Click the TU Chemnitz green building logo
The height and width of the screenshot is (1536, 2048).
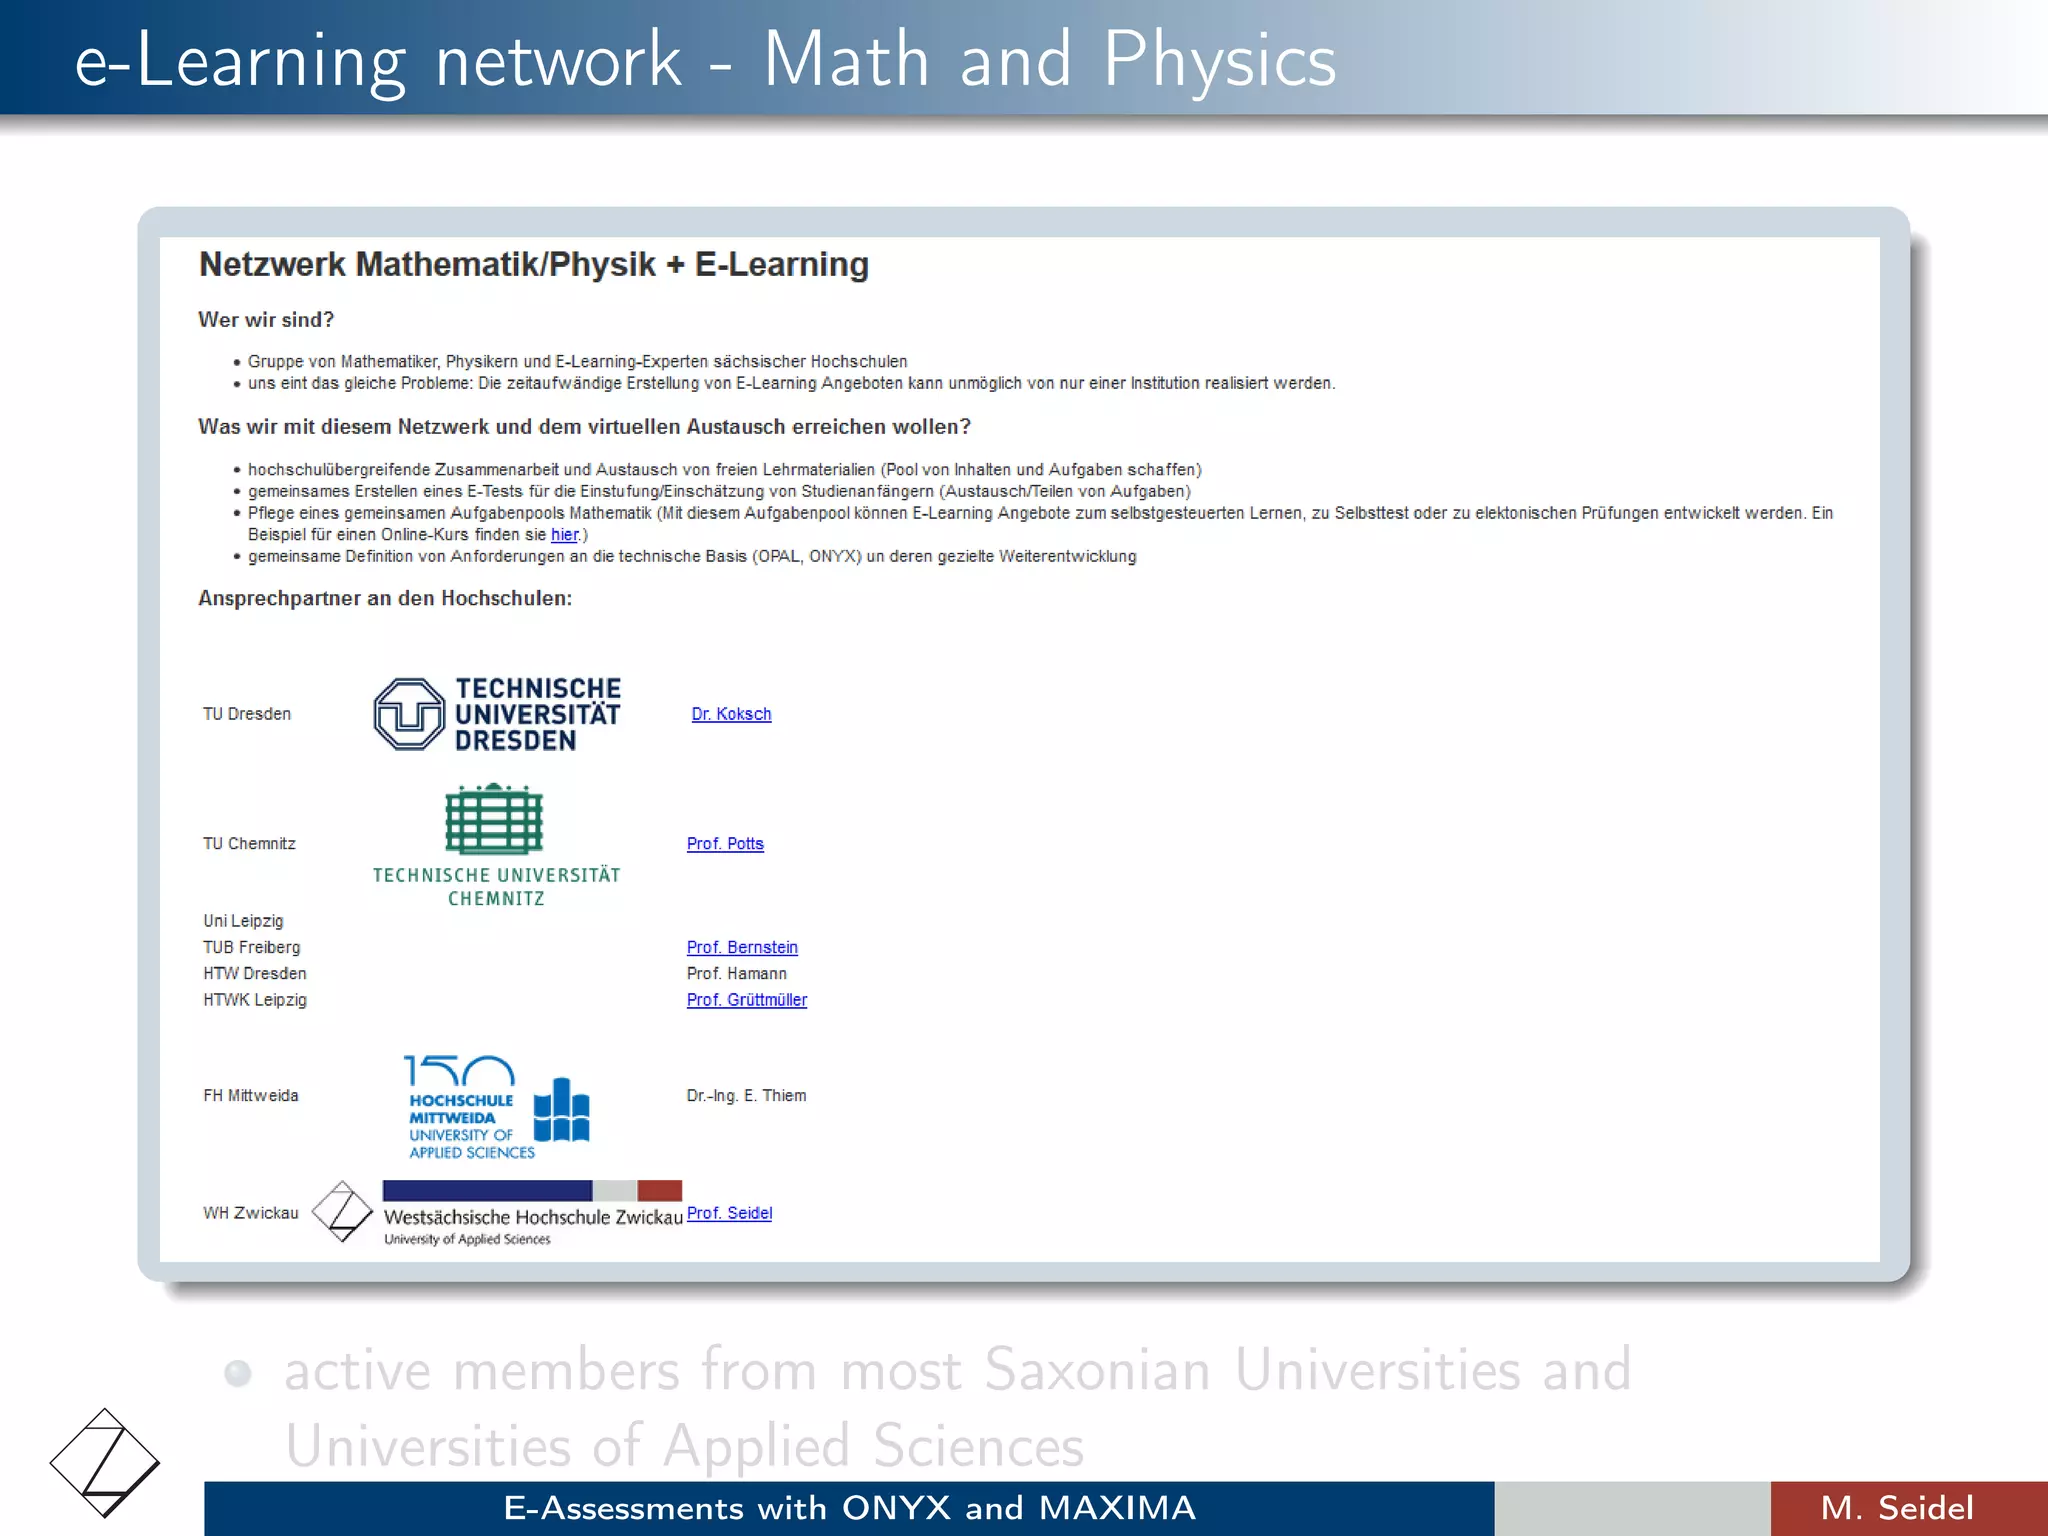click(494, 820)
